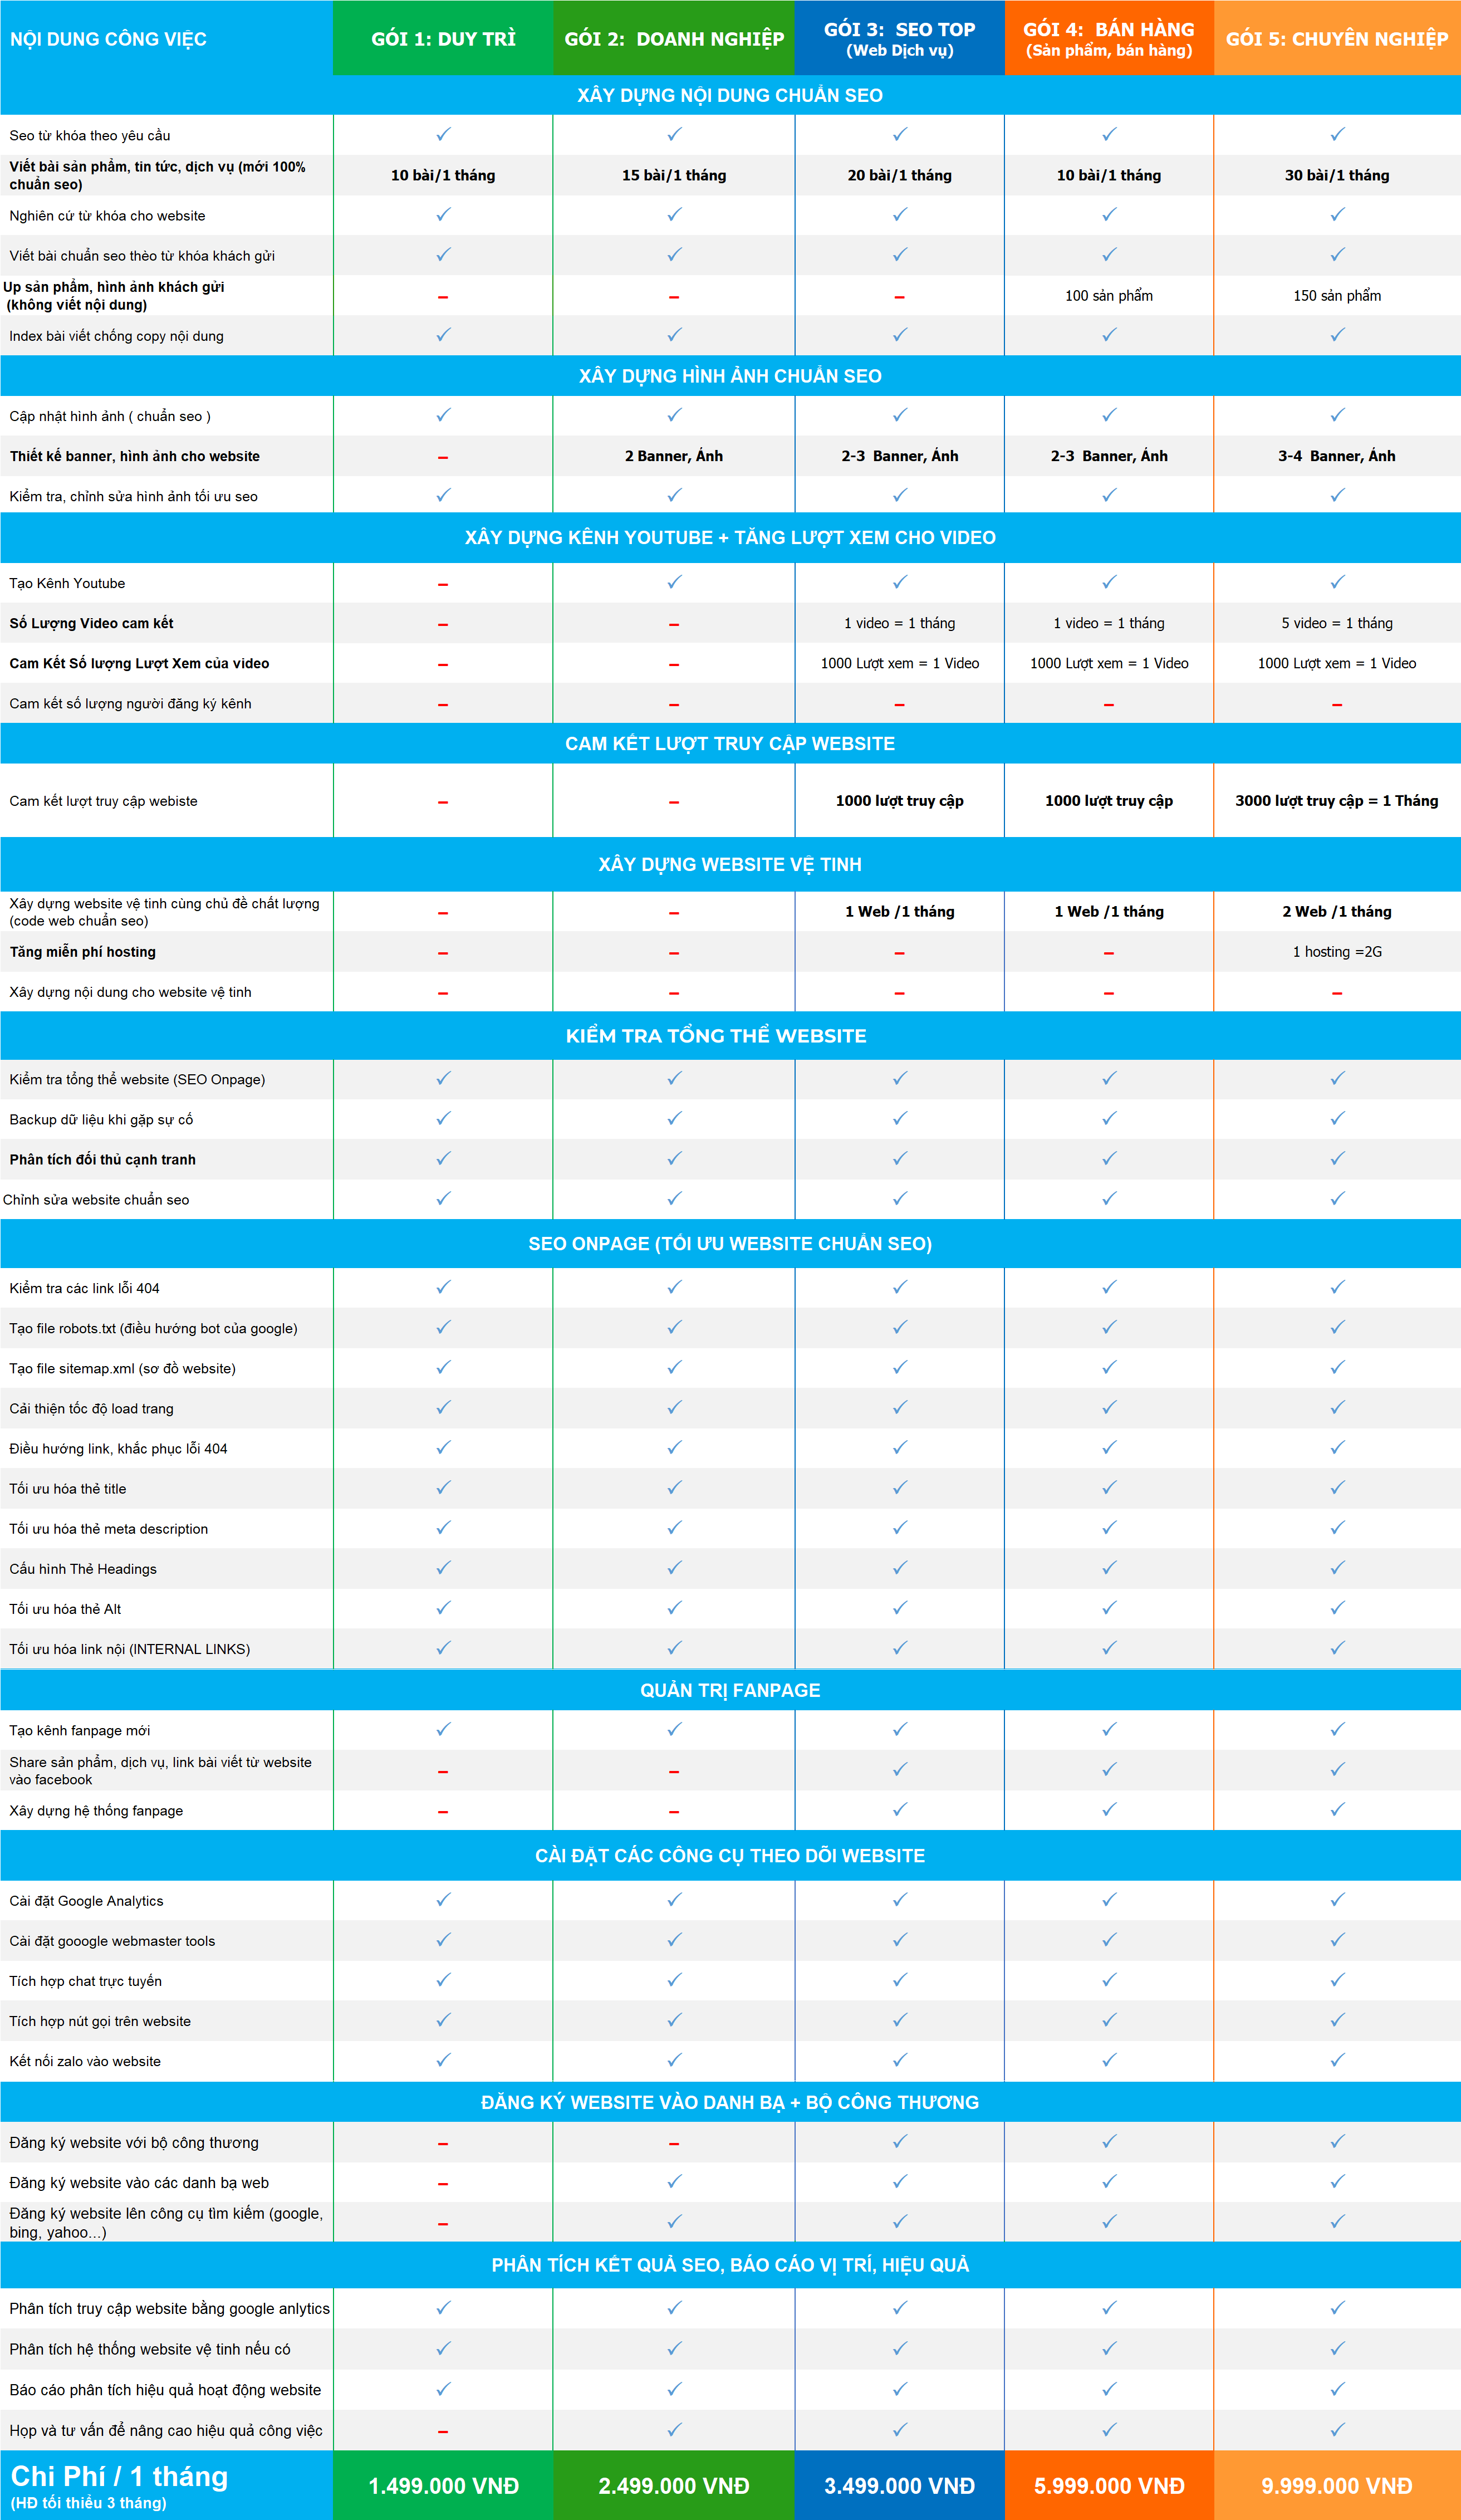Screen dimensions: 1461x2520
Task: Click the 150 sản phẩm cell
Action: click(x=1337, y=296)
